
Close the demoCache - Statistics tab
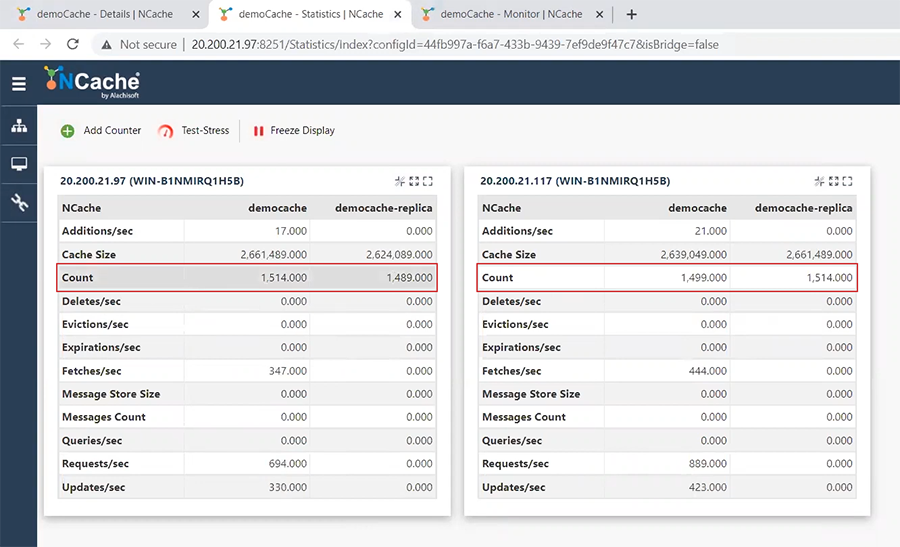tap(398, 14)
